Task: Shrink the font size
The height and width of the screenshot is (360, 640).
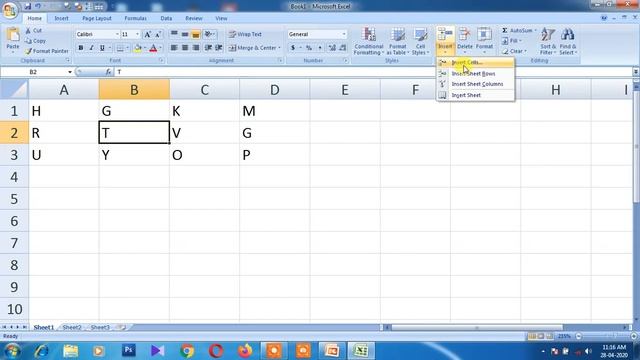Action: click(158, 35)
